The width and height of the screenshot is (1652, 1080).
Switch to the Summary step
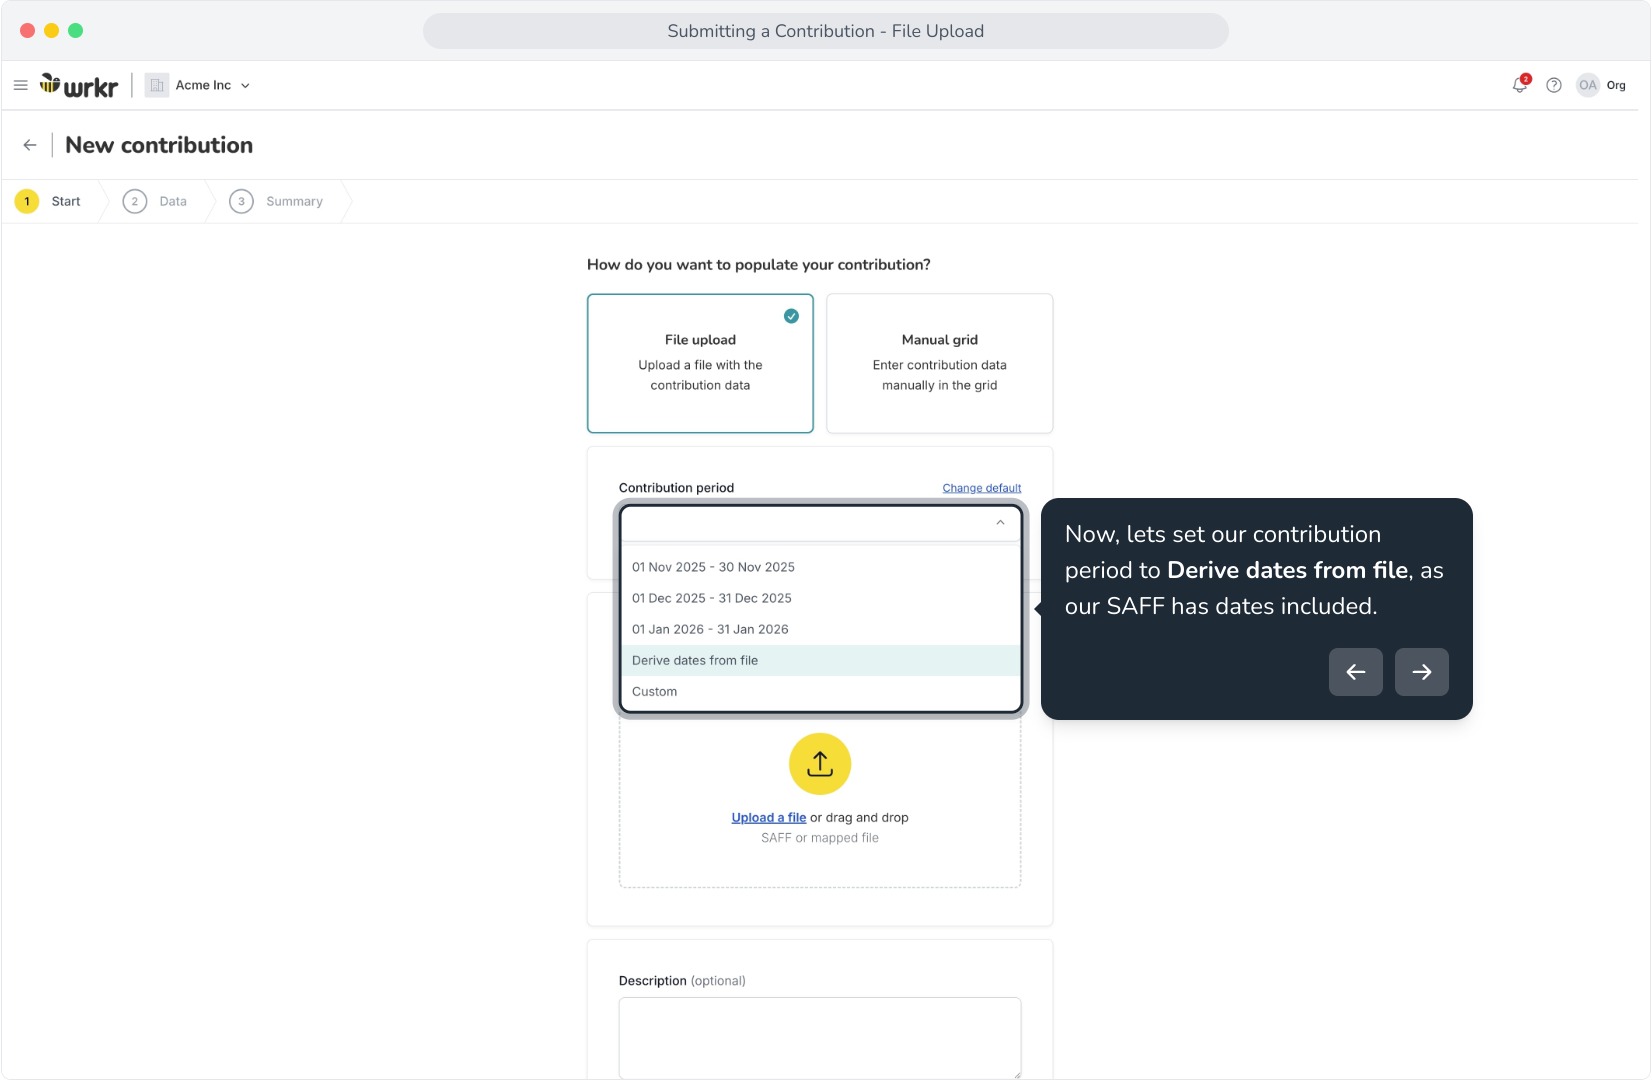pos(276,201)
